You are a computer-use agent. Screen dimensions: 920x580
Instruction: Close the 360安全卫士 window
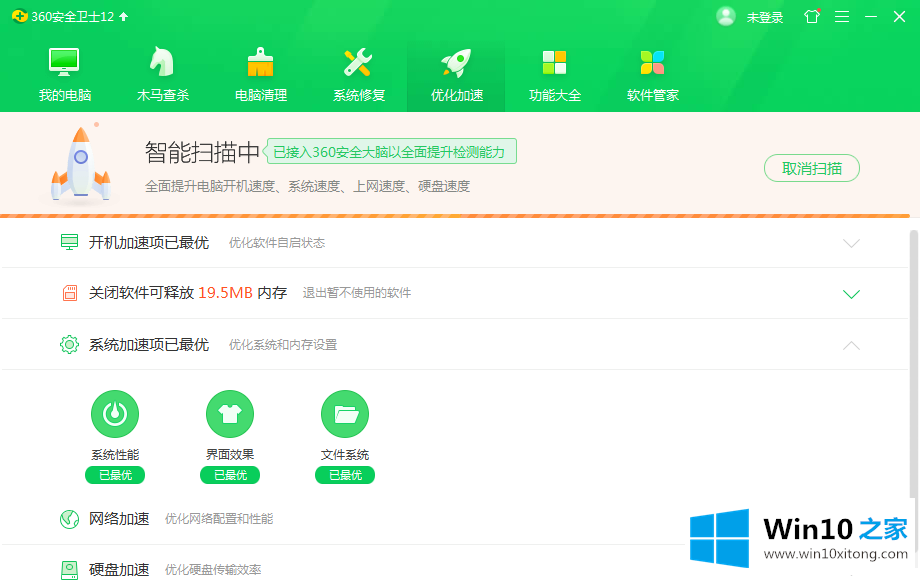(899, 16)
